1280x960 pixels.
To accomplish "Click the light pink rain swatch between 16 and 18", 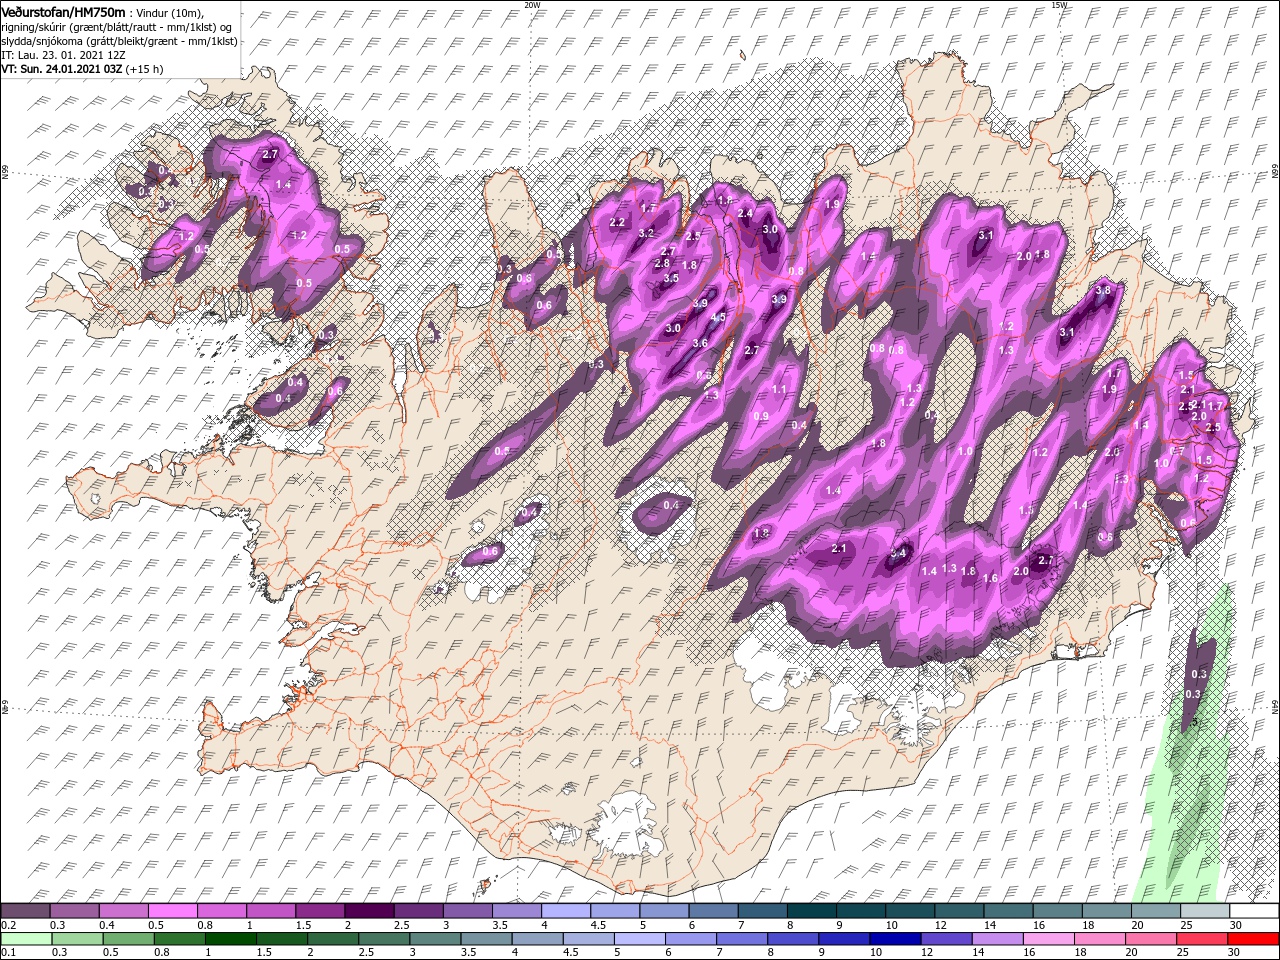I will [x=1048, y=938].
